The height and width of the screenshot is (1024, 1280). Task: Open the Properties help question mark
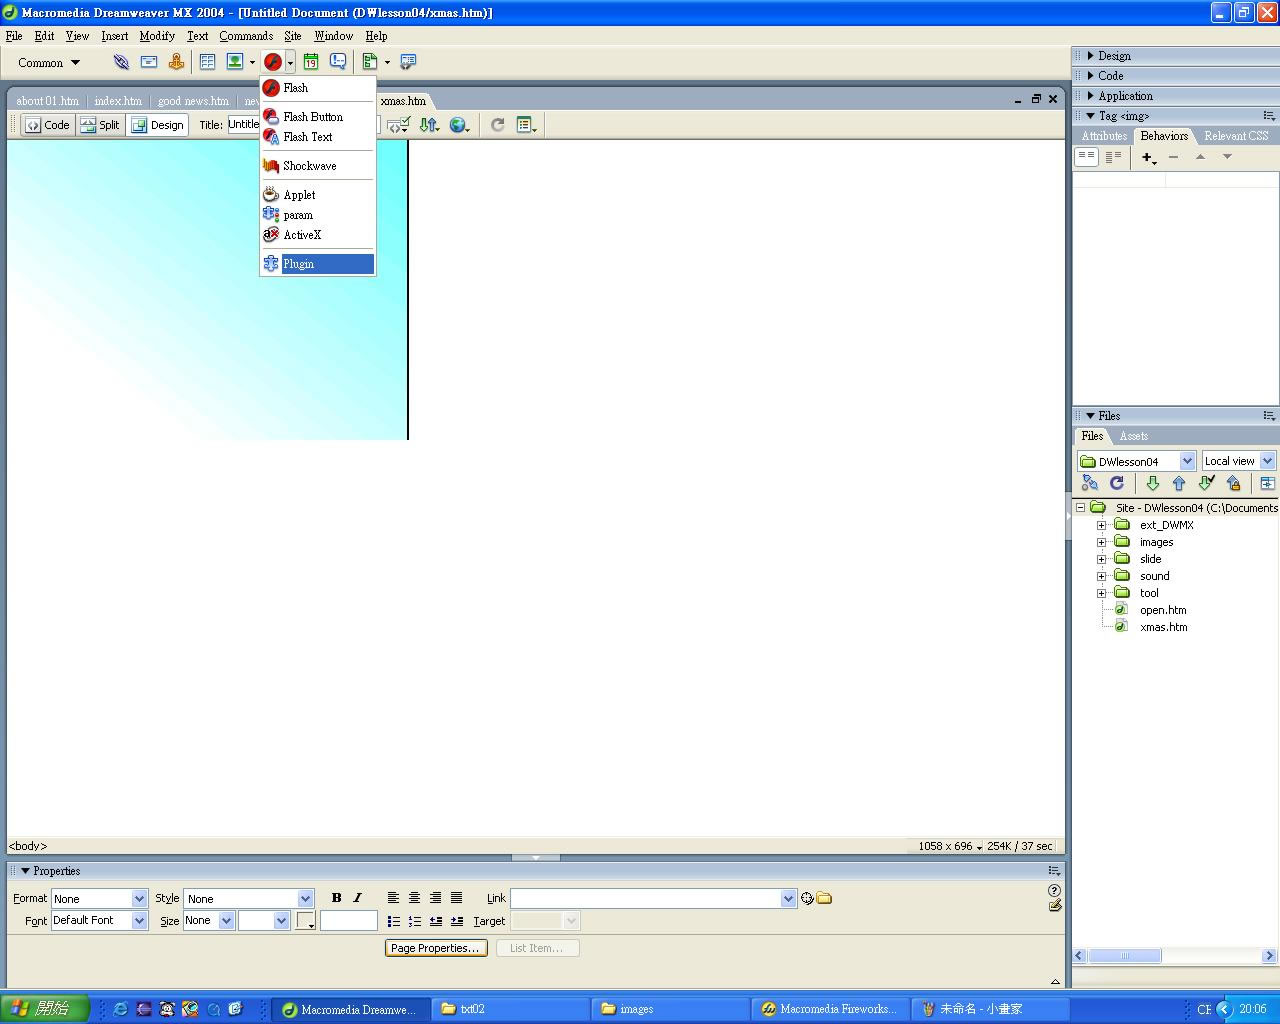click(x=1054, y=890)
